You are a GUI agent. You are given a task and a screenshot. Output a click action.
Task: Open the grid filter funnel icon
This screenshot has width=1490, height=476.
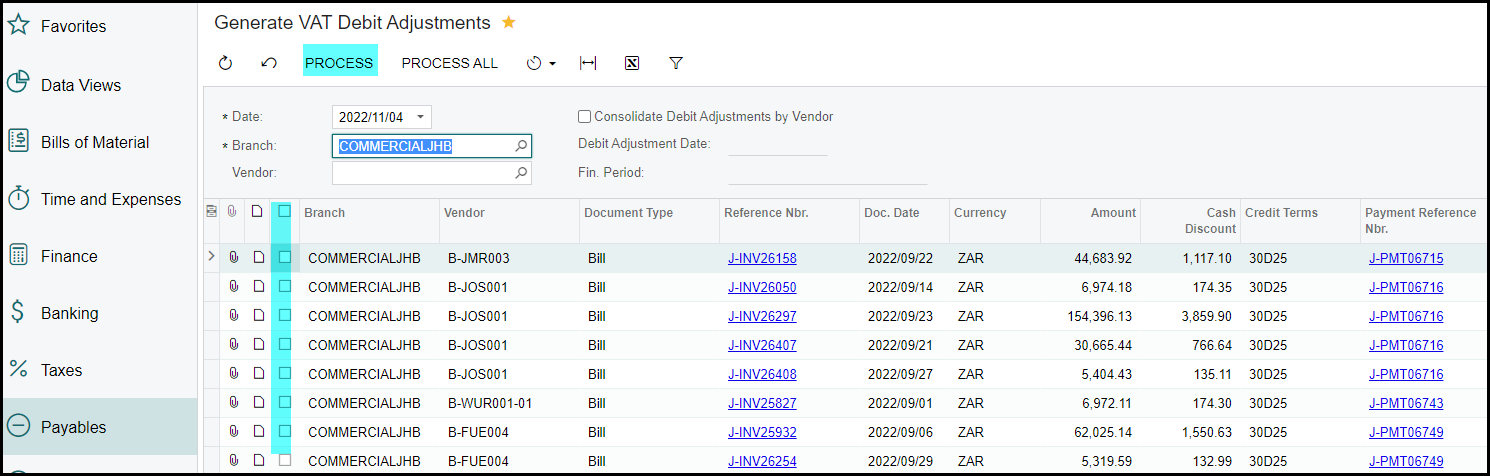point(676,63)
